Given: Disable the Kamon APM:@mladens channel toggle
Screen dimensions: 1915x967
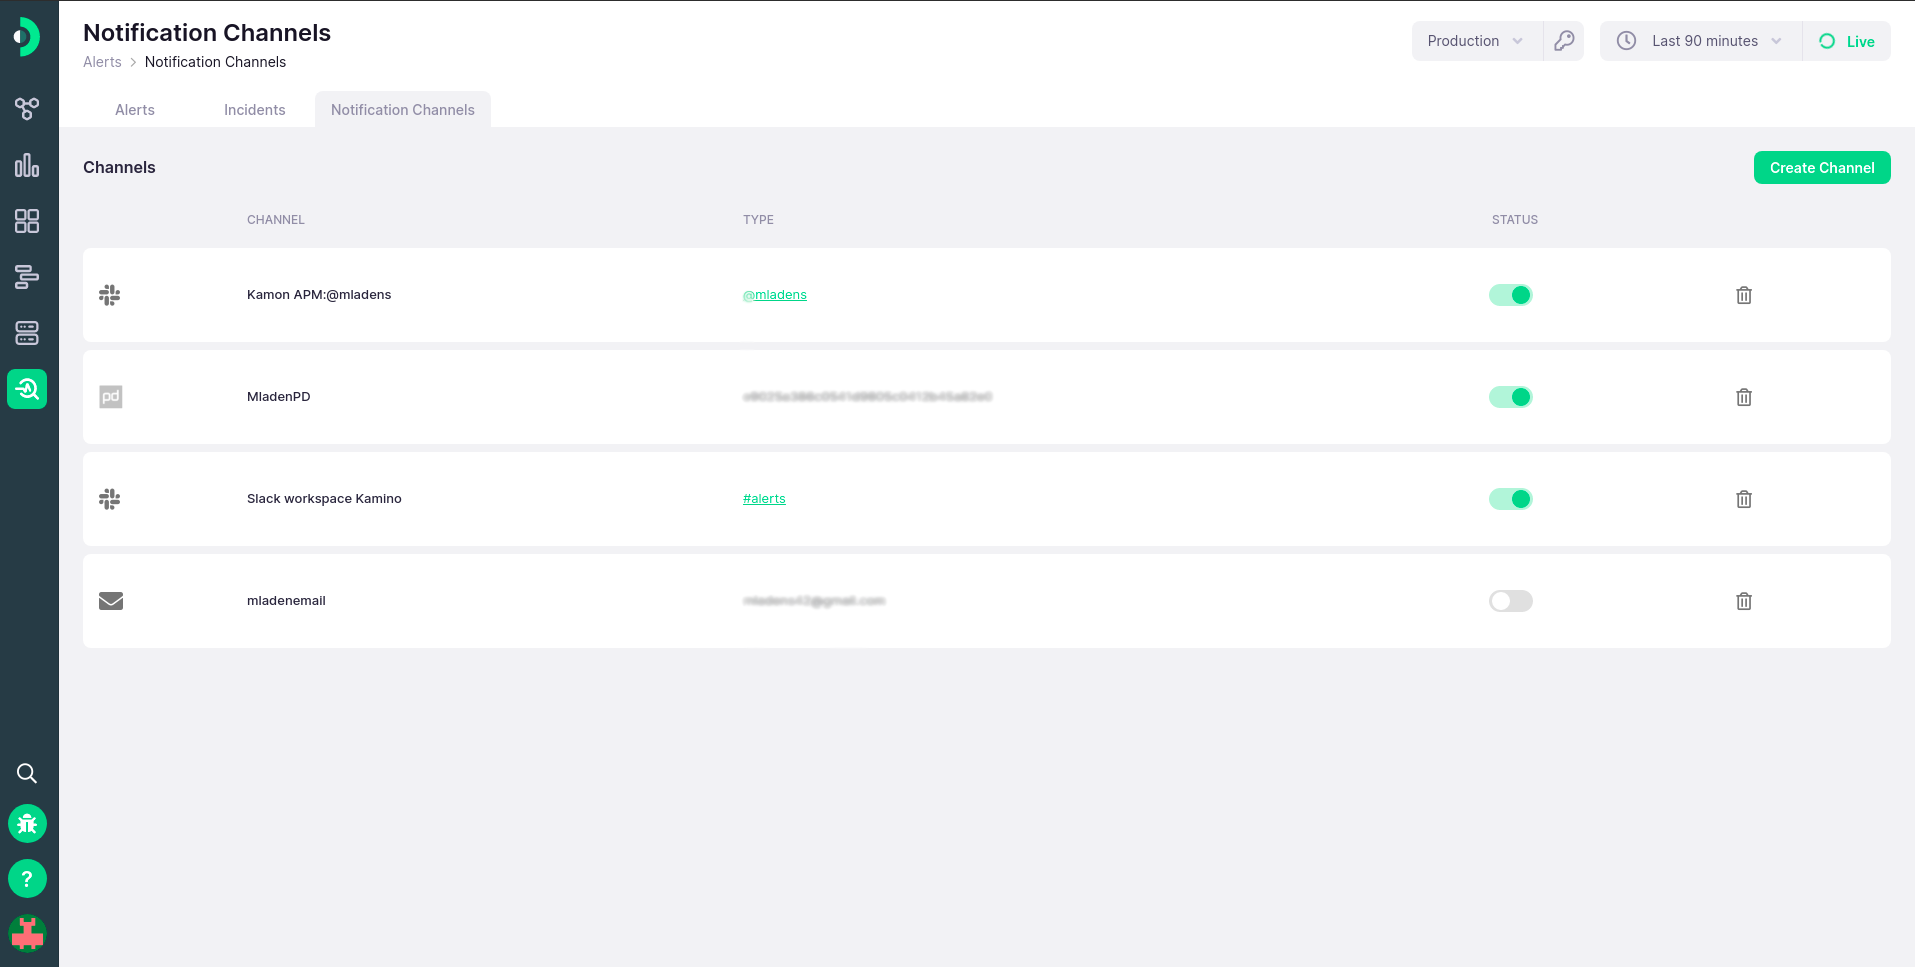Looking at the screenshot, I should coord(1510,295).
